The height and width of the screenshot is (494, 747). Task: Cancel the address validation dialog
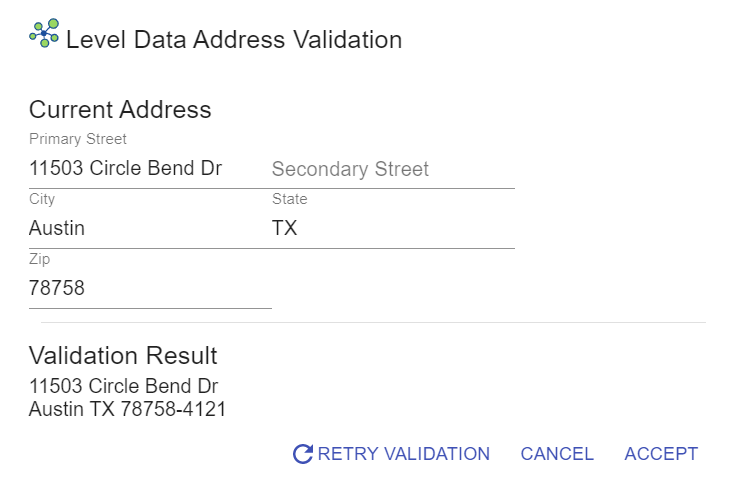click(x=557, y=454)
